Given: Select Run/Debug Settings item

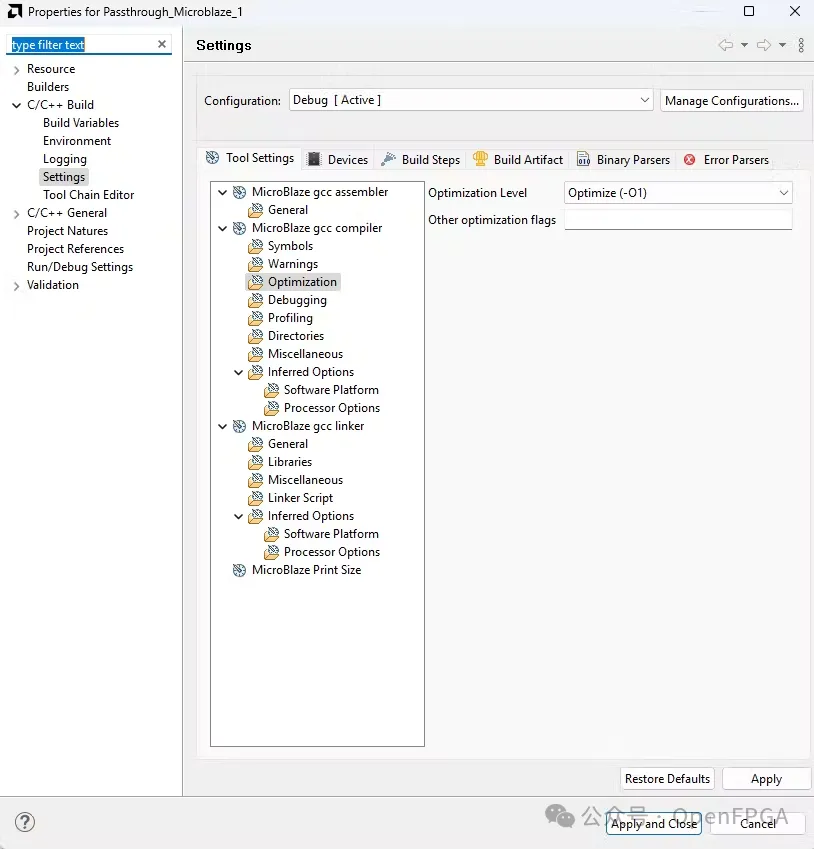Looking at the screenshot, I should coord(80,267).
